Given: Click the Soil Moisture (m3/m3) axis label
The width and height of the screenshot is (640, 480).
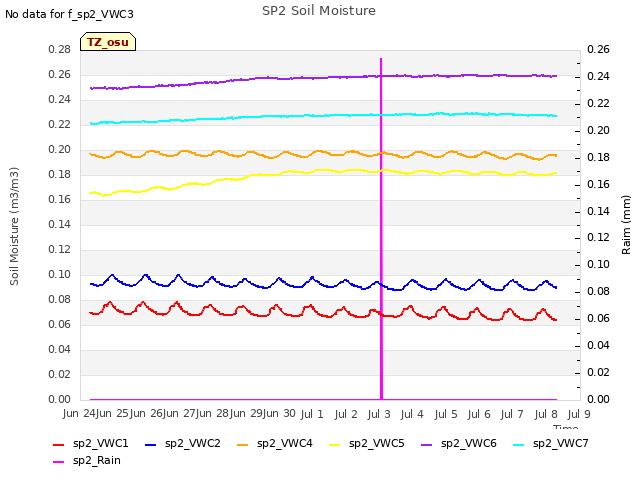Looking at the screenshot, I should 14,226.
